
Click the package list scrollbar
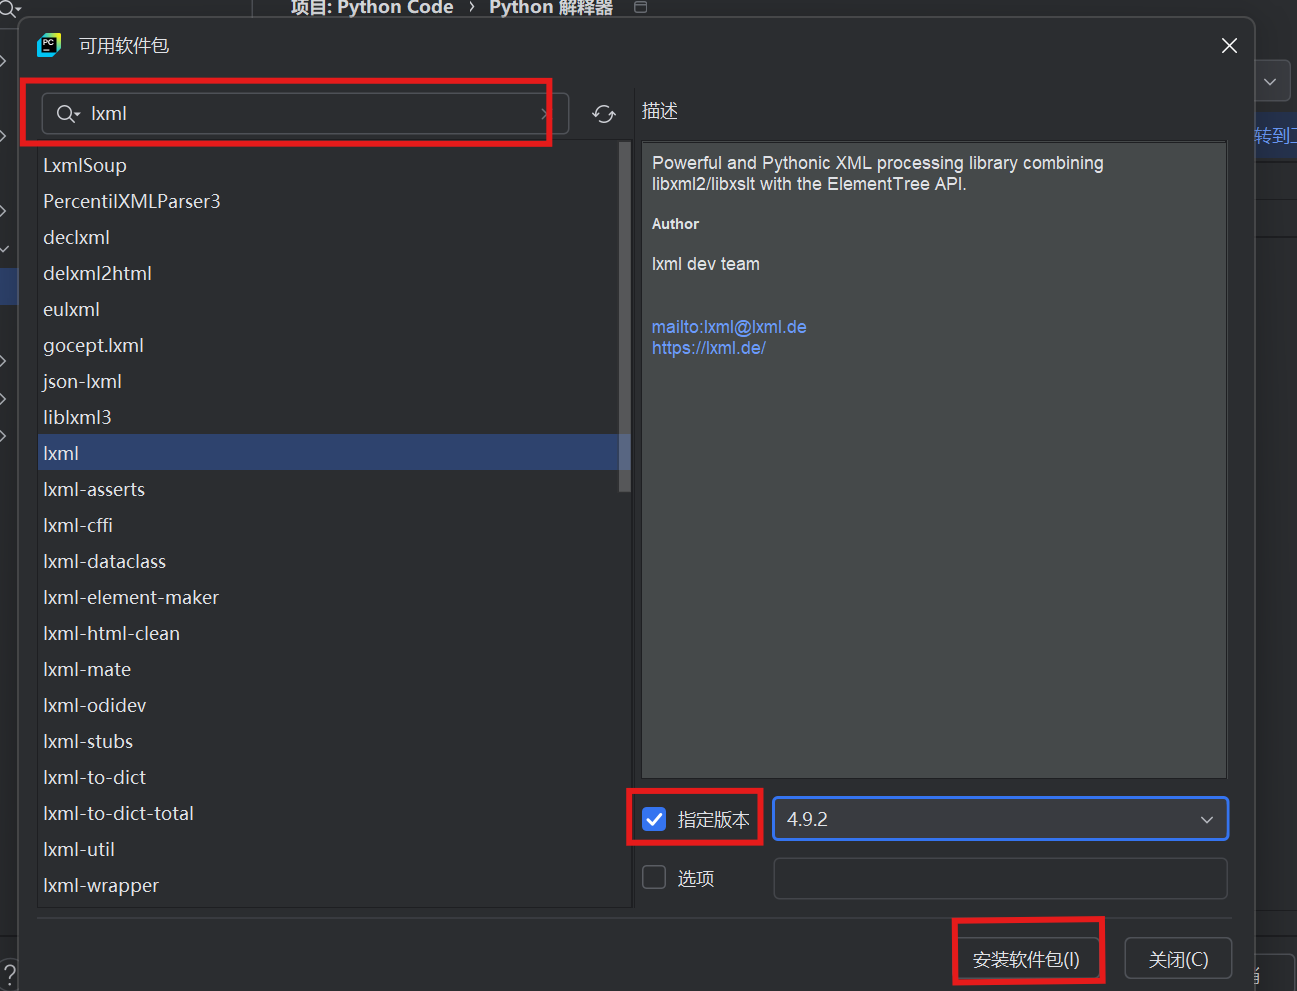coord(625,317)
